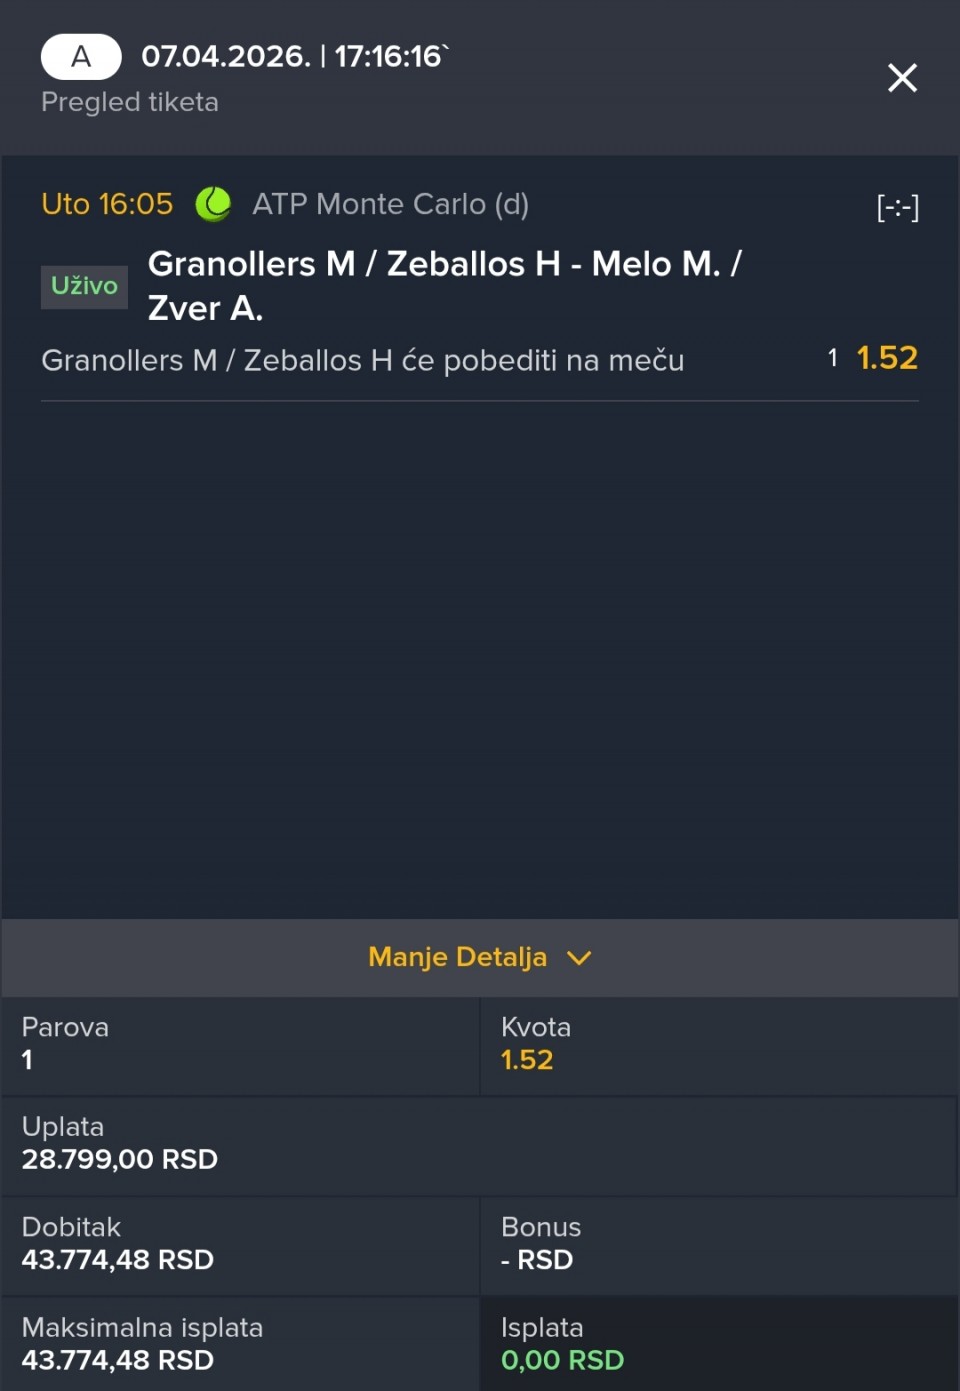Open the Granollers / Zeballos vs Melo match title

445,285
